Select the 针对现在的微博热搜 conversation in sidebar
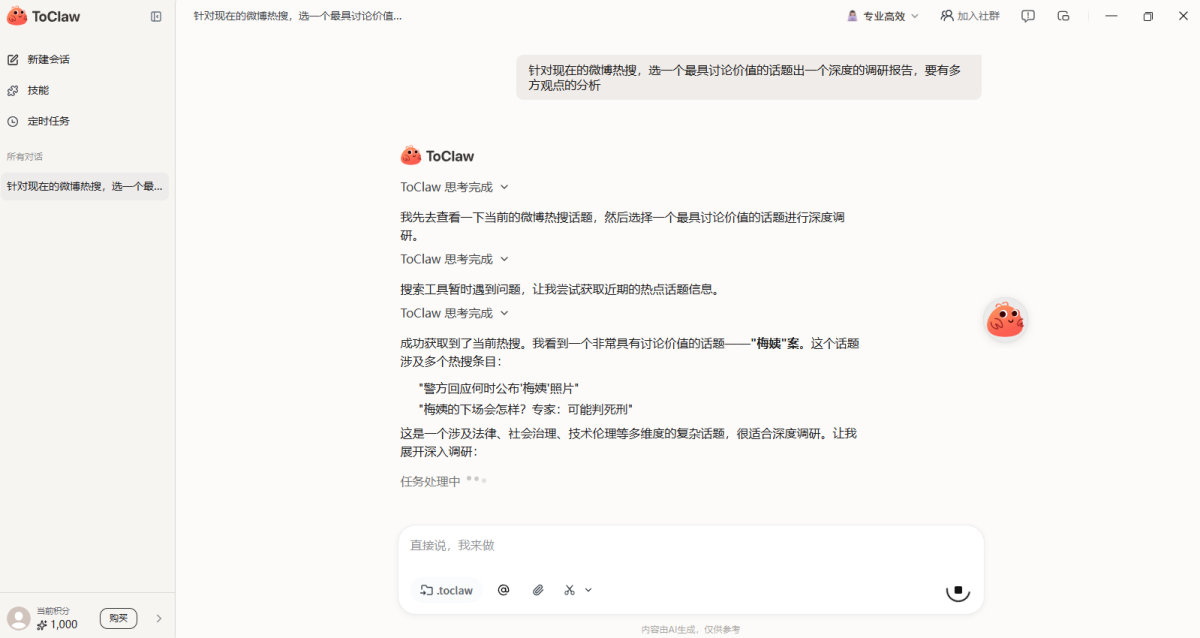This screenshot has height=638, width=1200. tap(85, 186)
